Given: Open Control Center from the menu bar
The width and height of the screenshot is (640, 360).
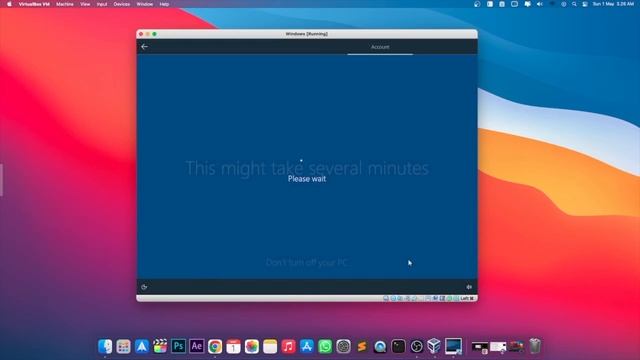Looking at the screenshot, I should 585,4.
